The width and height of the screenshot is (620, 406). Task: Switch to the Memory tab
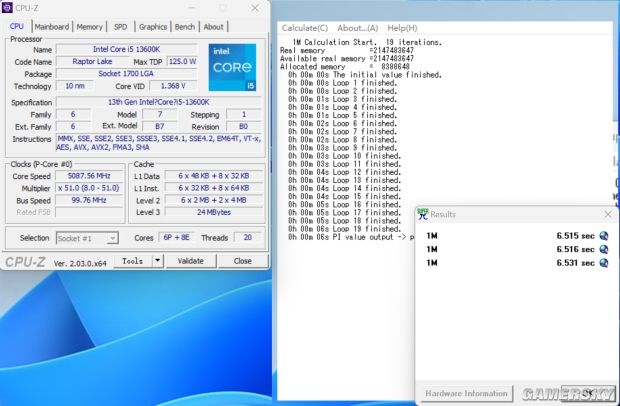(90, 27)
